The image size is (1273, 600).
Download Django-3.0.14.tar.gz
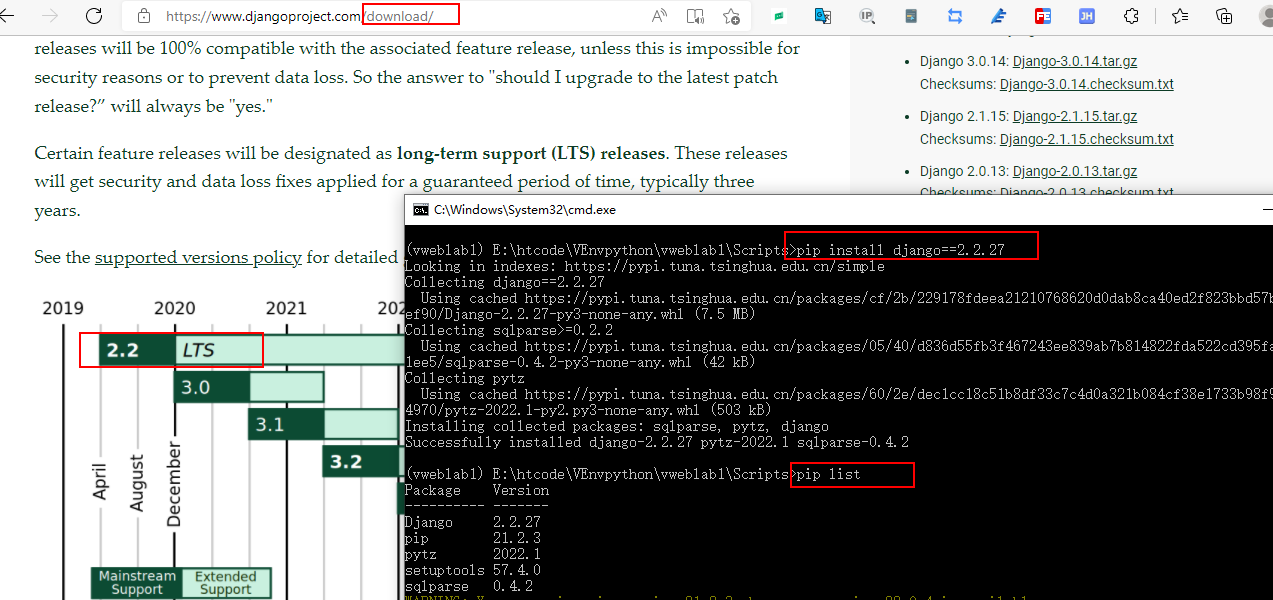(1075, 61)
